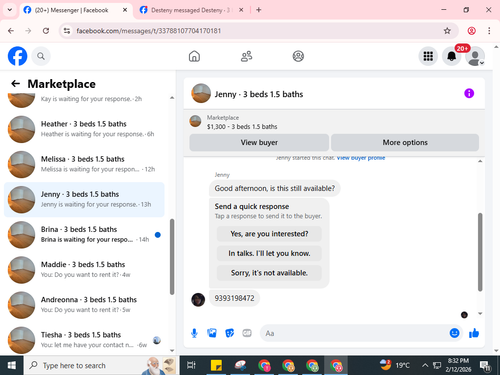The height and width of the screenshot is (375, 500).
Task: Go back using Marketplace back arrow
Action: [x=15, y=84]
